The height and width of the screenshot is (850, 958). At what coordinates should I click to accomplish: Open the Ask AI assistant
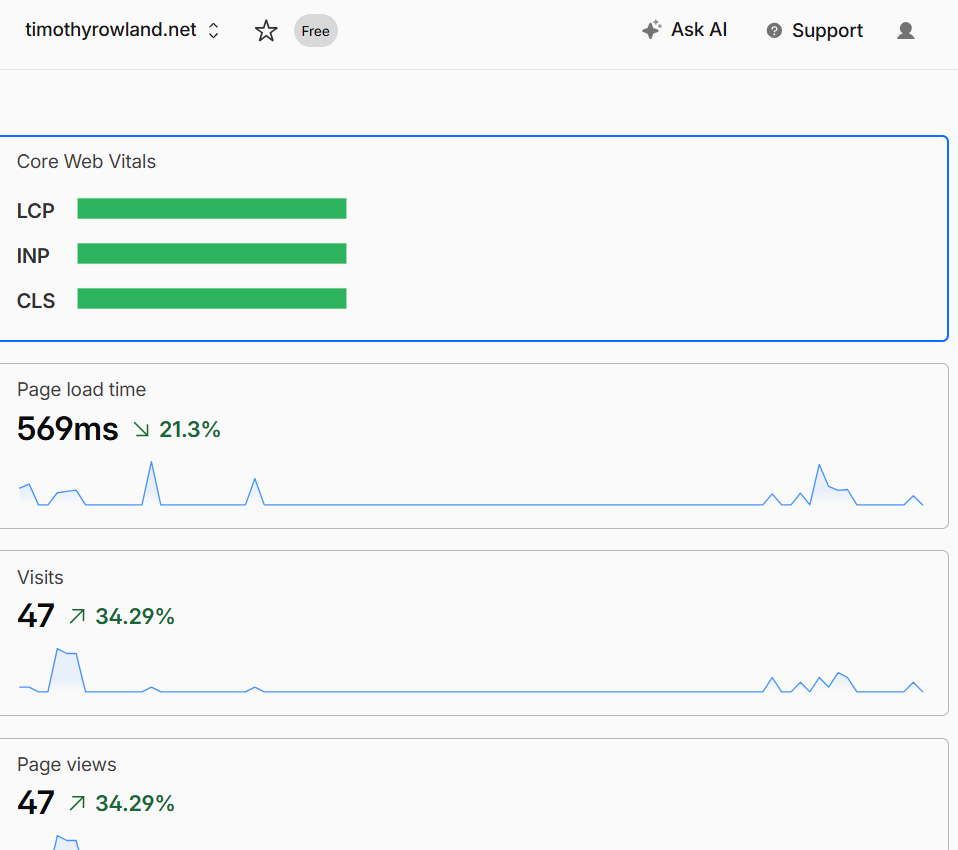(685, 29)
